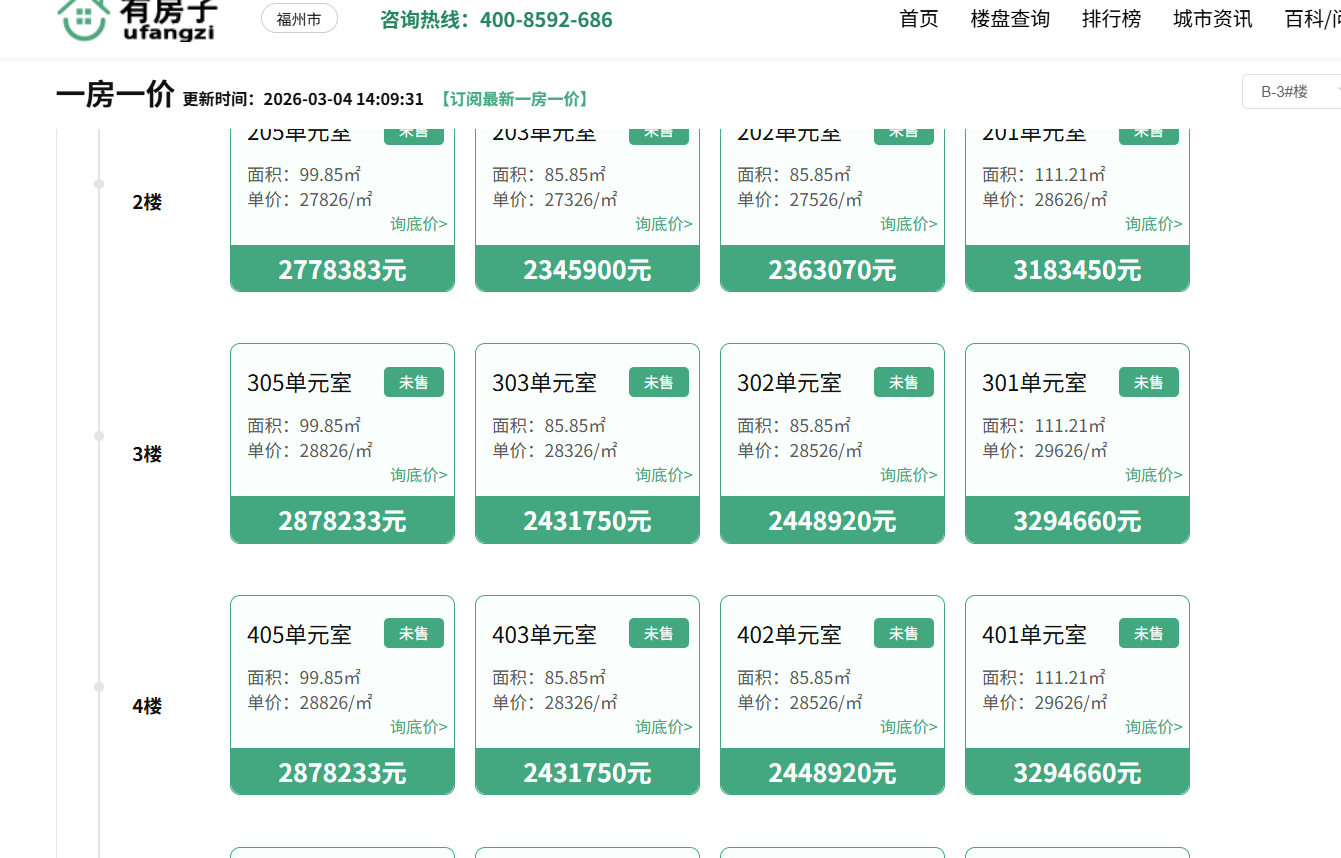1341x858 pixels.
Task: Click the 2楼 timeline dot
Action: coord(99,184)
